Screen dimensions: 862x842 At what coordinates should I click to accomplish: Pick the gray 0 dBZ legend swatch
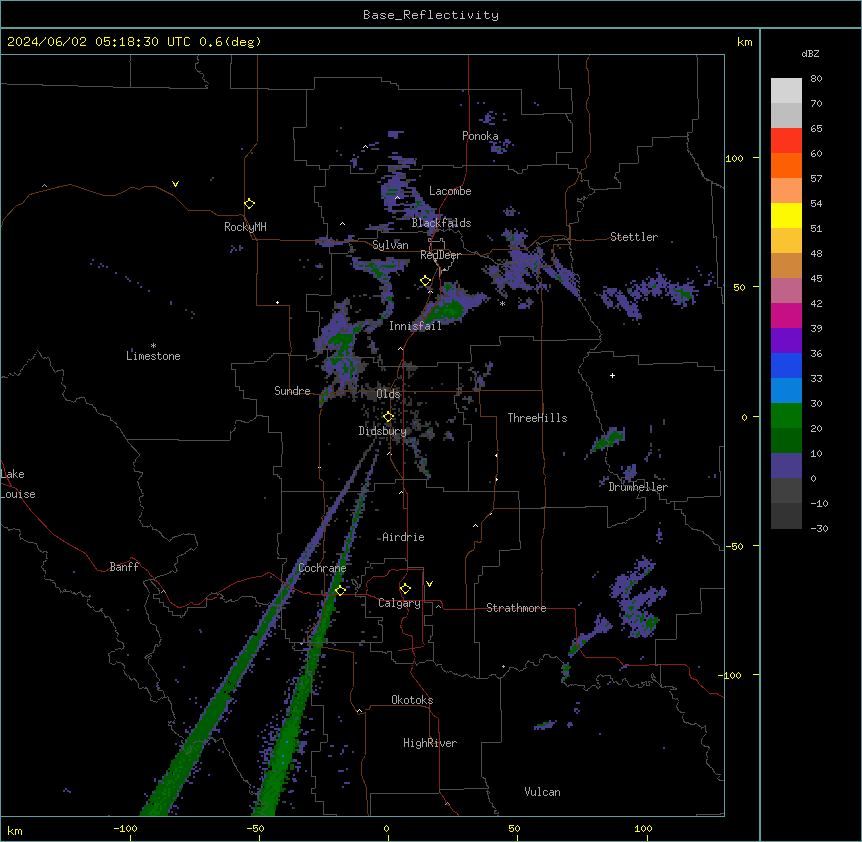[786, 491]
